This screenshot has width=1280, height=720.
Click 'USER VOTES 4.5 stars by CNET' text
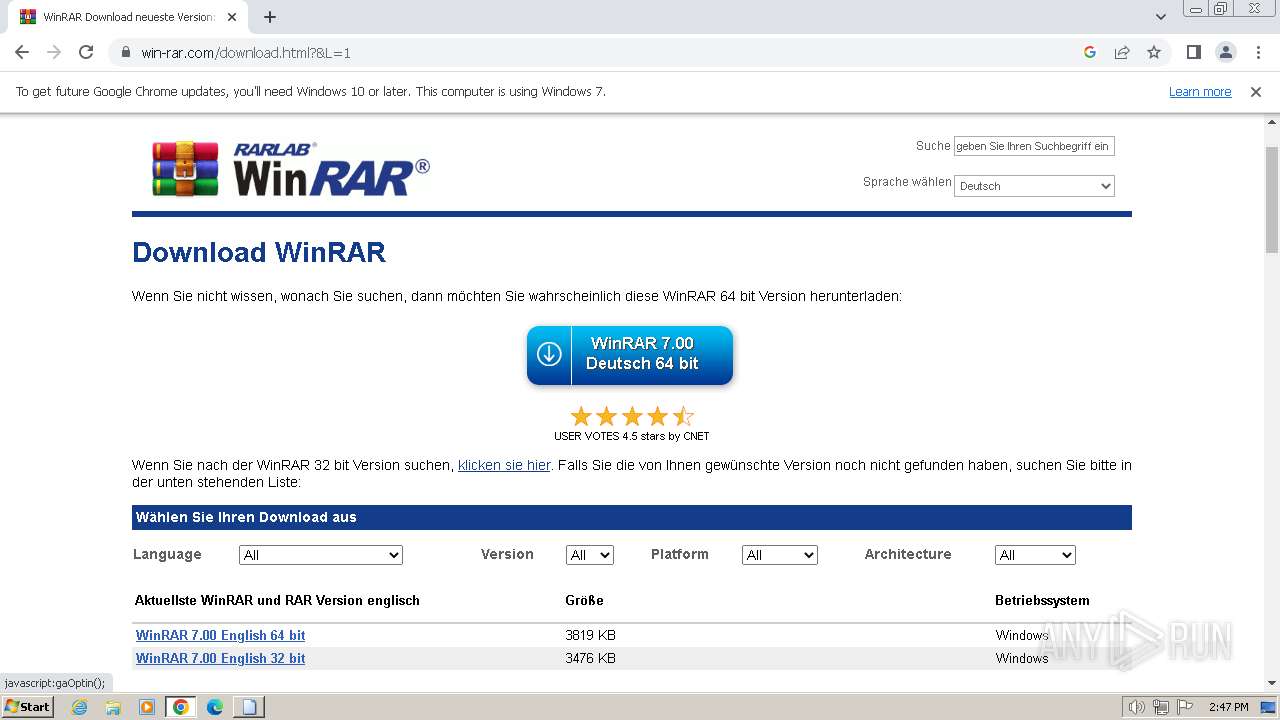pos(632,436)
